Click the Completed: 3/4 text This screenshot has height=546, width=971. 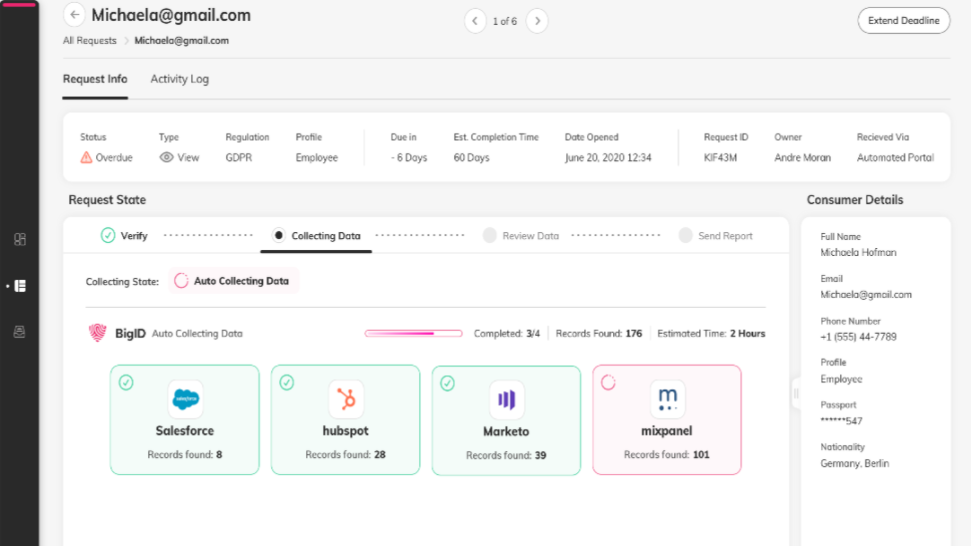pos(507,333)
